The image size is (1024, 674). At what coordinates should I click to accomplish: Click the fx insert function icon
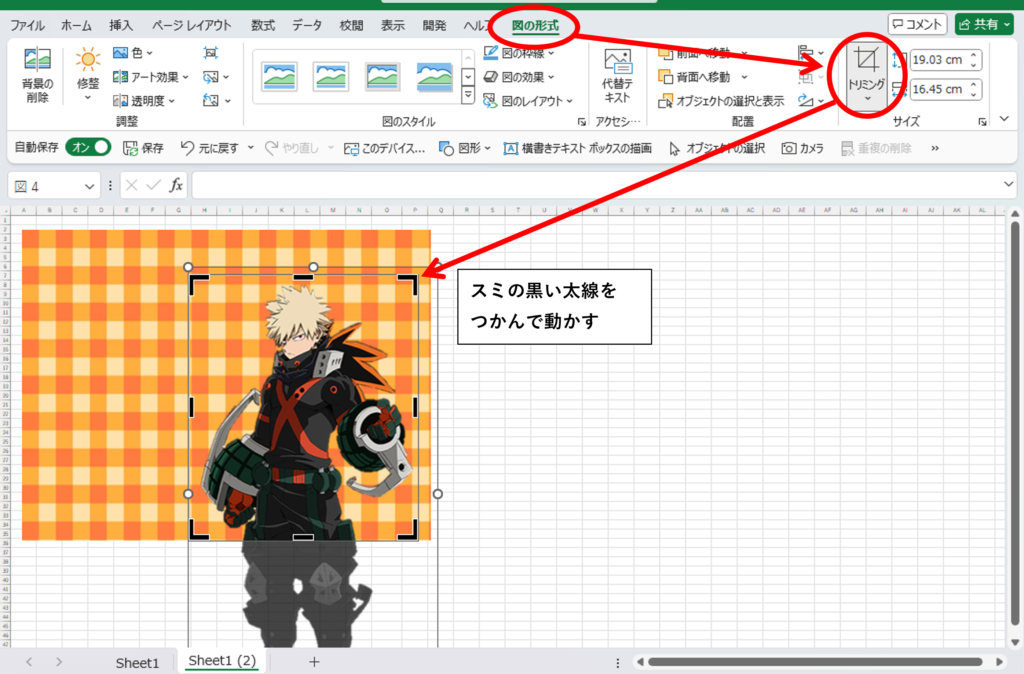[176, 185]
